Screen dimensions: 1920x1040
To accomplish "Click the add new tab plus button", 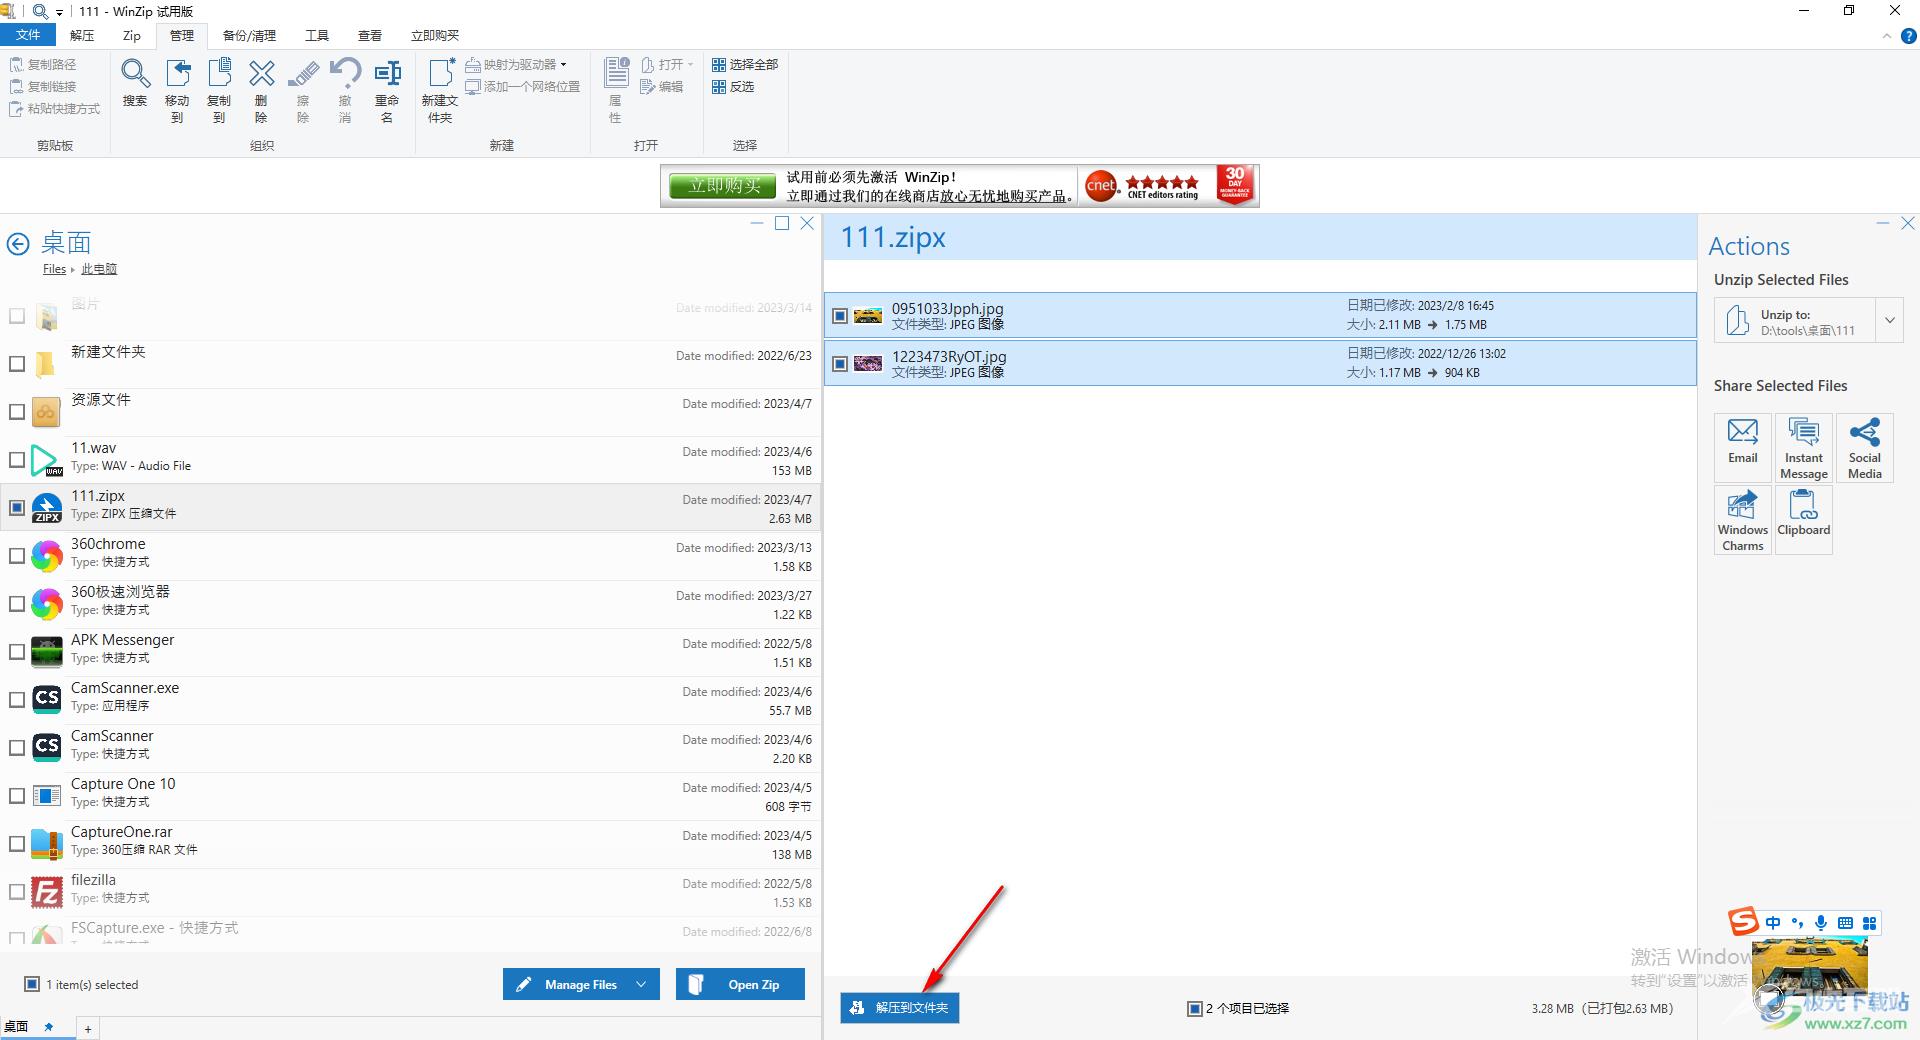I will (x=88, y=1029).
